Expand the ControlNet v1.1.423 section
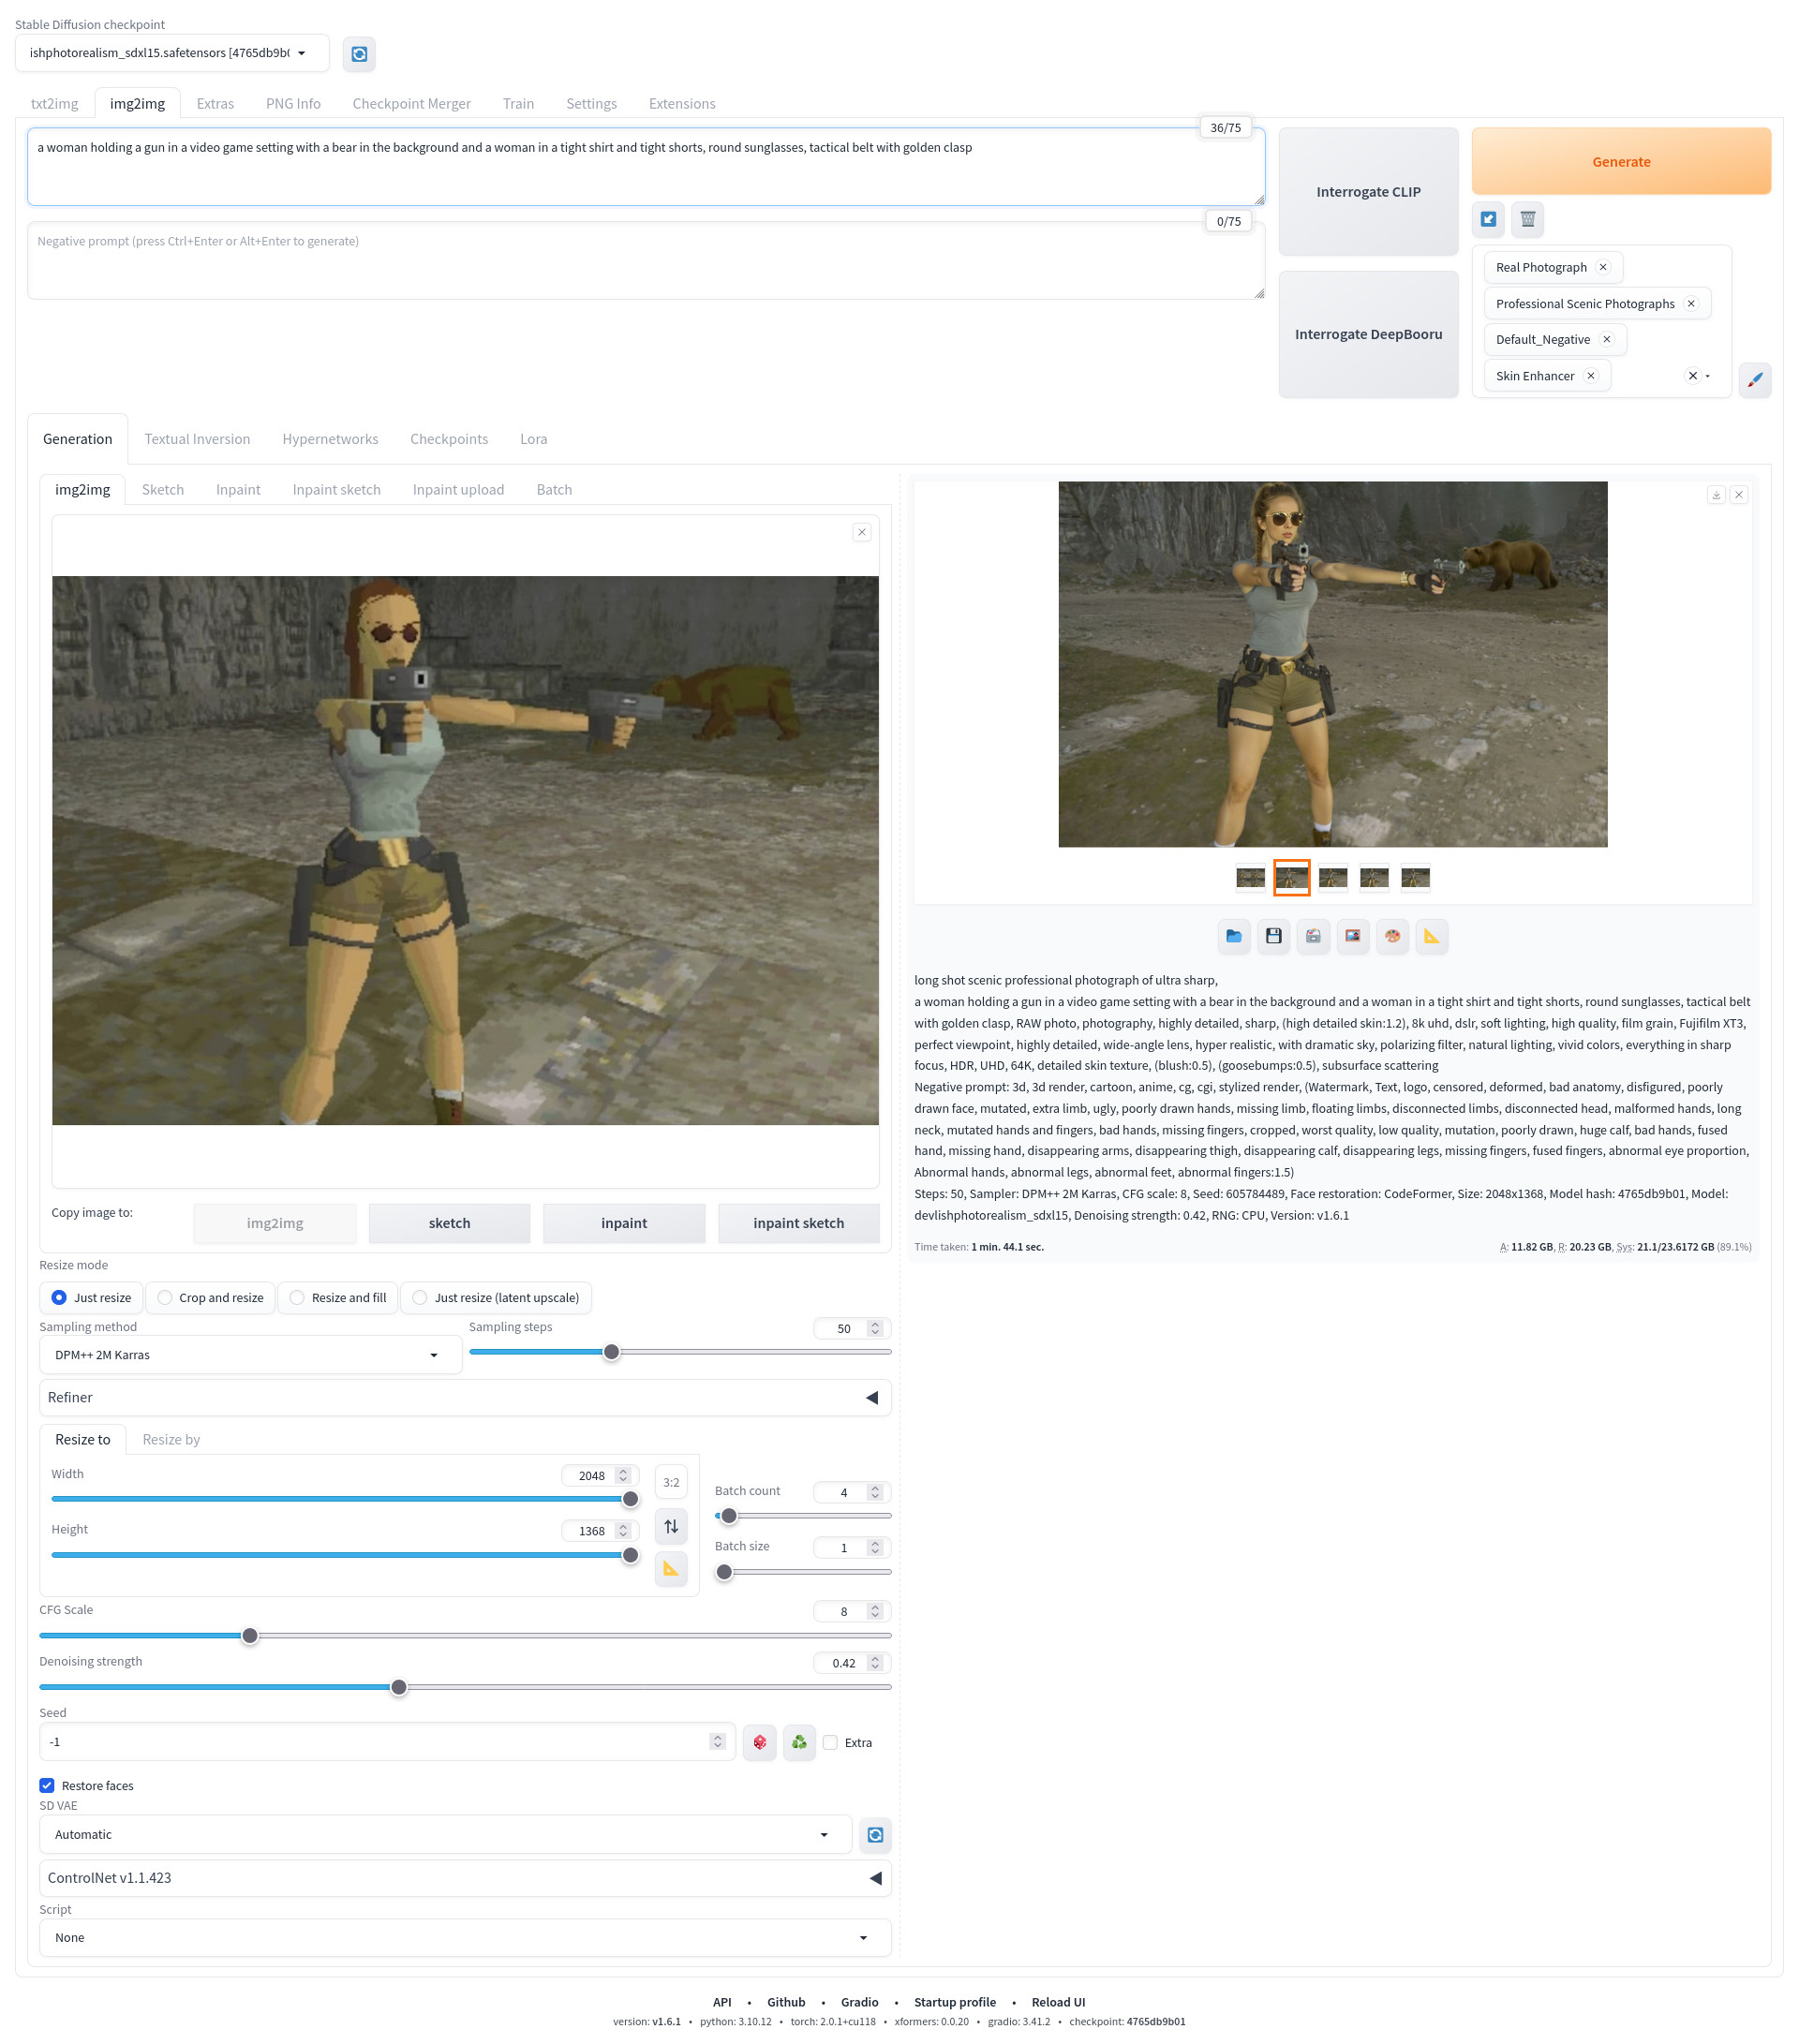The image size is (1799, 2044). coord(465,1878)
